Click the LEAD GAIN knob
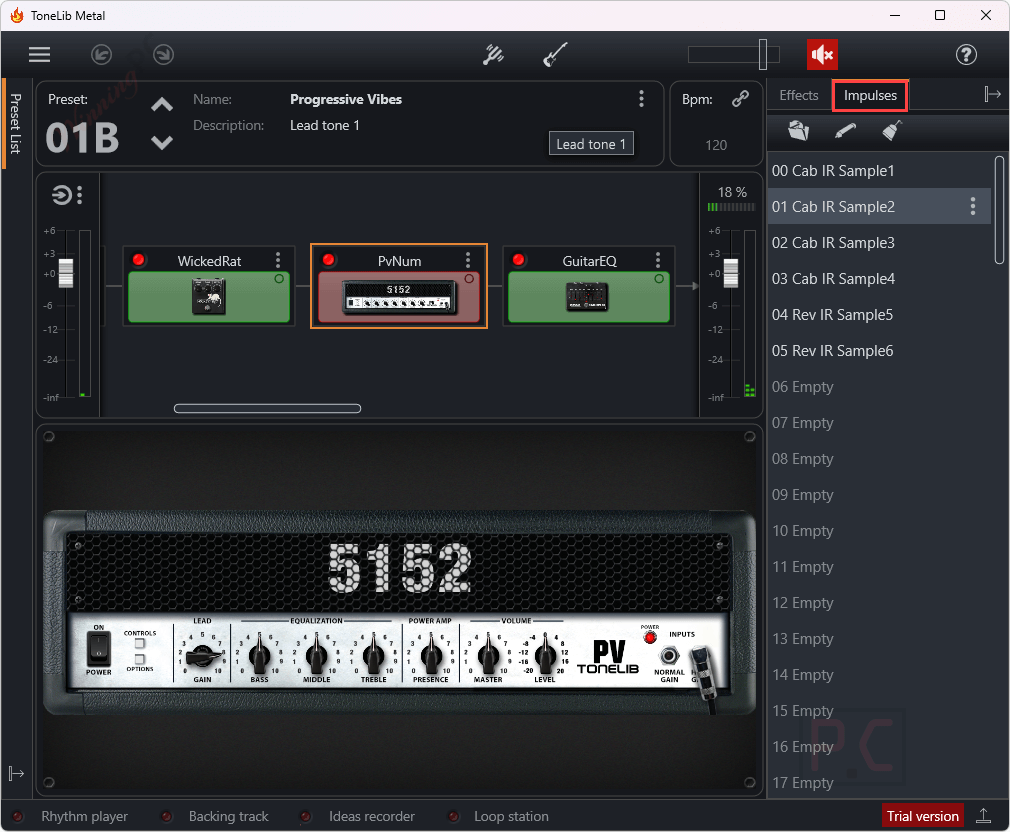 pos(202,656)
